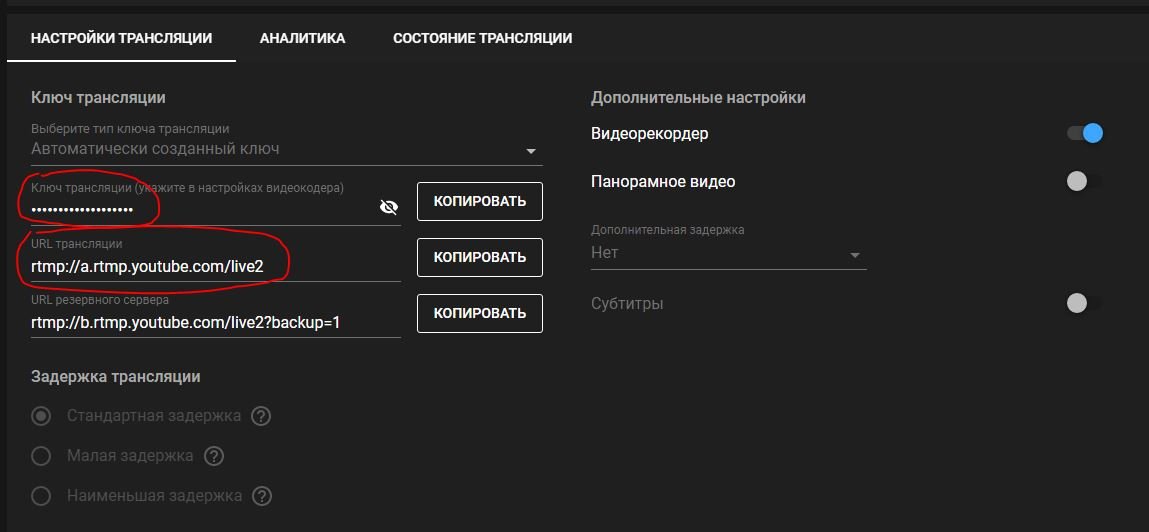Switch to the Аналитика tab
Image resolution: width=1149 pixels, height=532 pixels.
(x=302, y=38)
